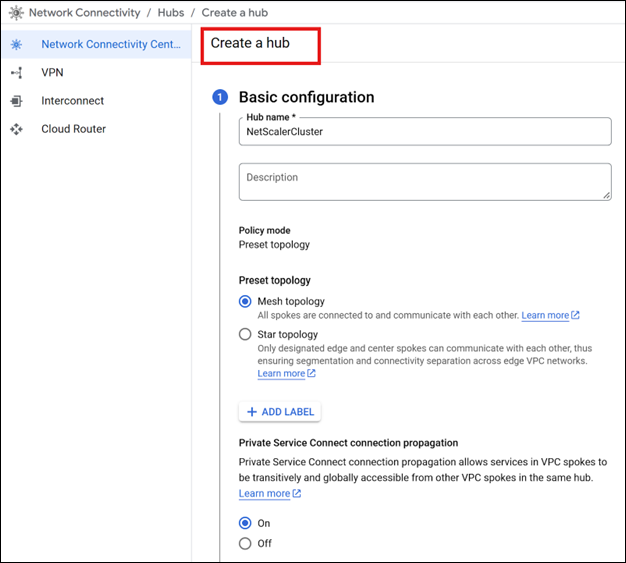Screen dimensions: 626x563
Task: Open the Interconnect menu item
Action: point(72,101)
